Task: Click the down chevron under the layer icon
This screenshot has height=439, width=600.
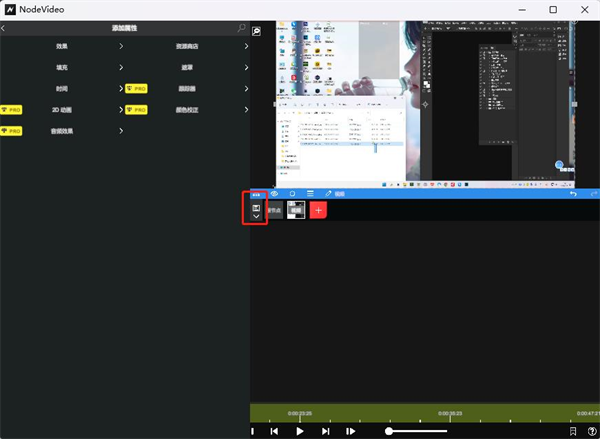Action: 257,217
